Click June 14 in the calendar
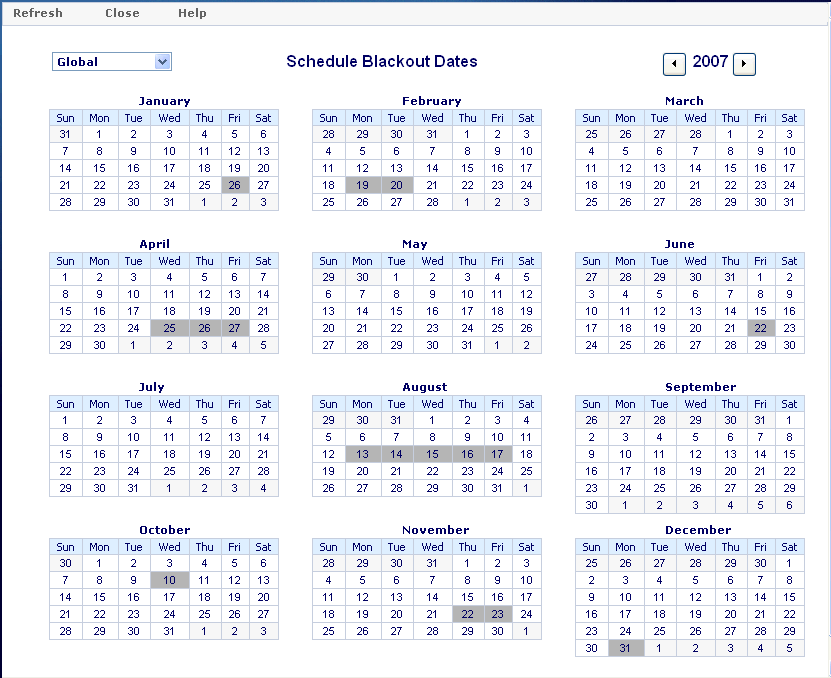 click(731, 311)
